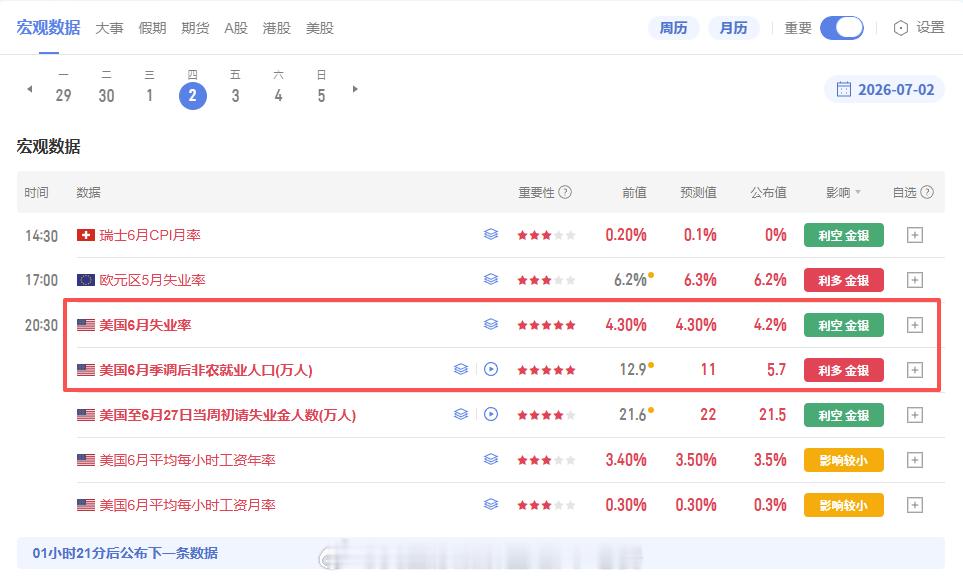Open 美国6月平均每小时工资月率 link
This screenshot has width=963, height=579.
pyautogui.click(x=187, y=505)
